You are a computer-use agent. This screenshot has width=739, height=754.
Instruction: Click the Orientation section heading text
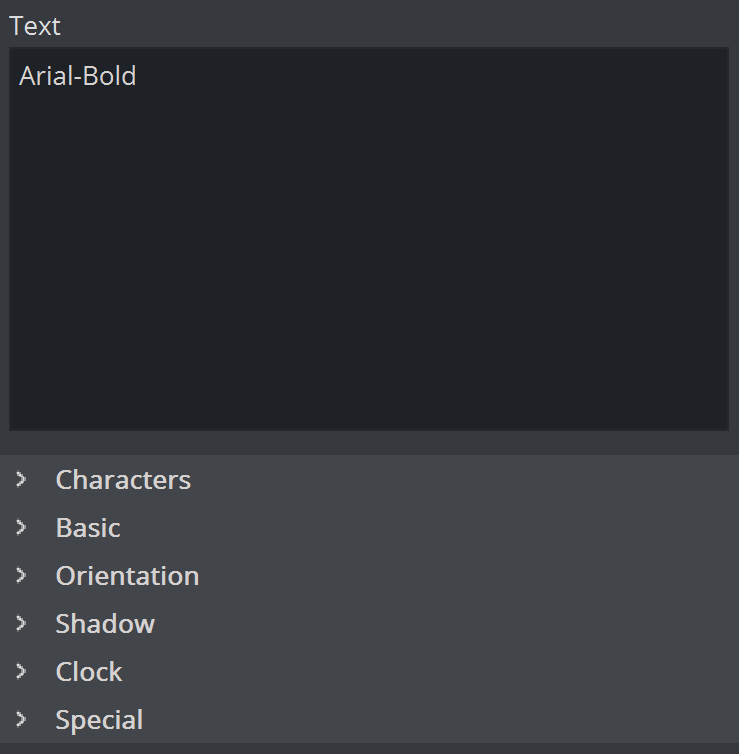point(127,576)
